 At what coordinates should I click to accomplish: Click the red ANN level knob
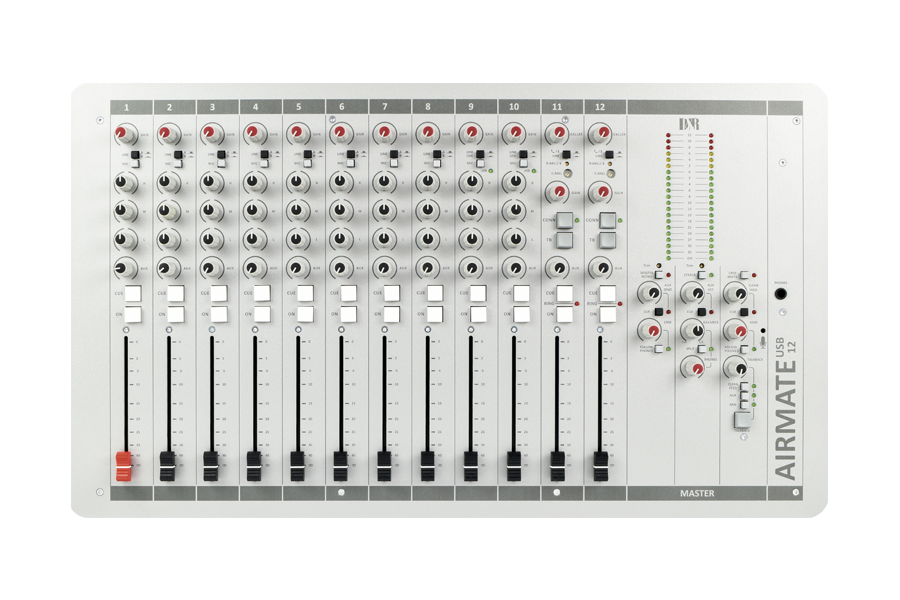738,331
